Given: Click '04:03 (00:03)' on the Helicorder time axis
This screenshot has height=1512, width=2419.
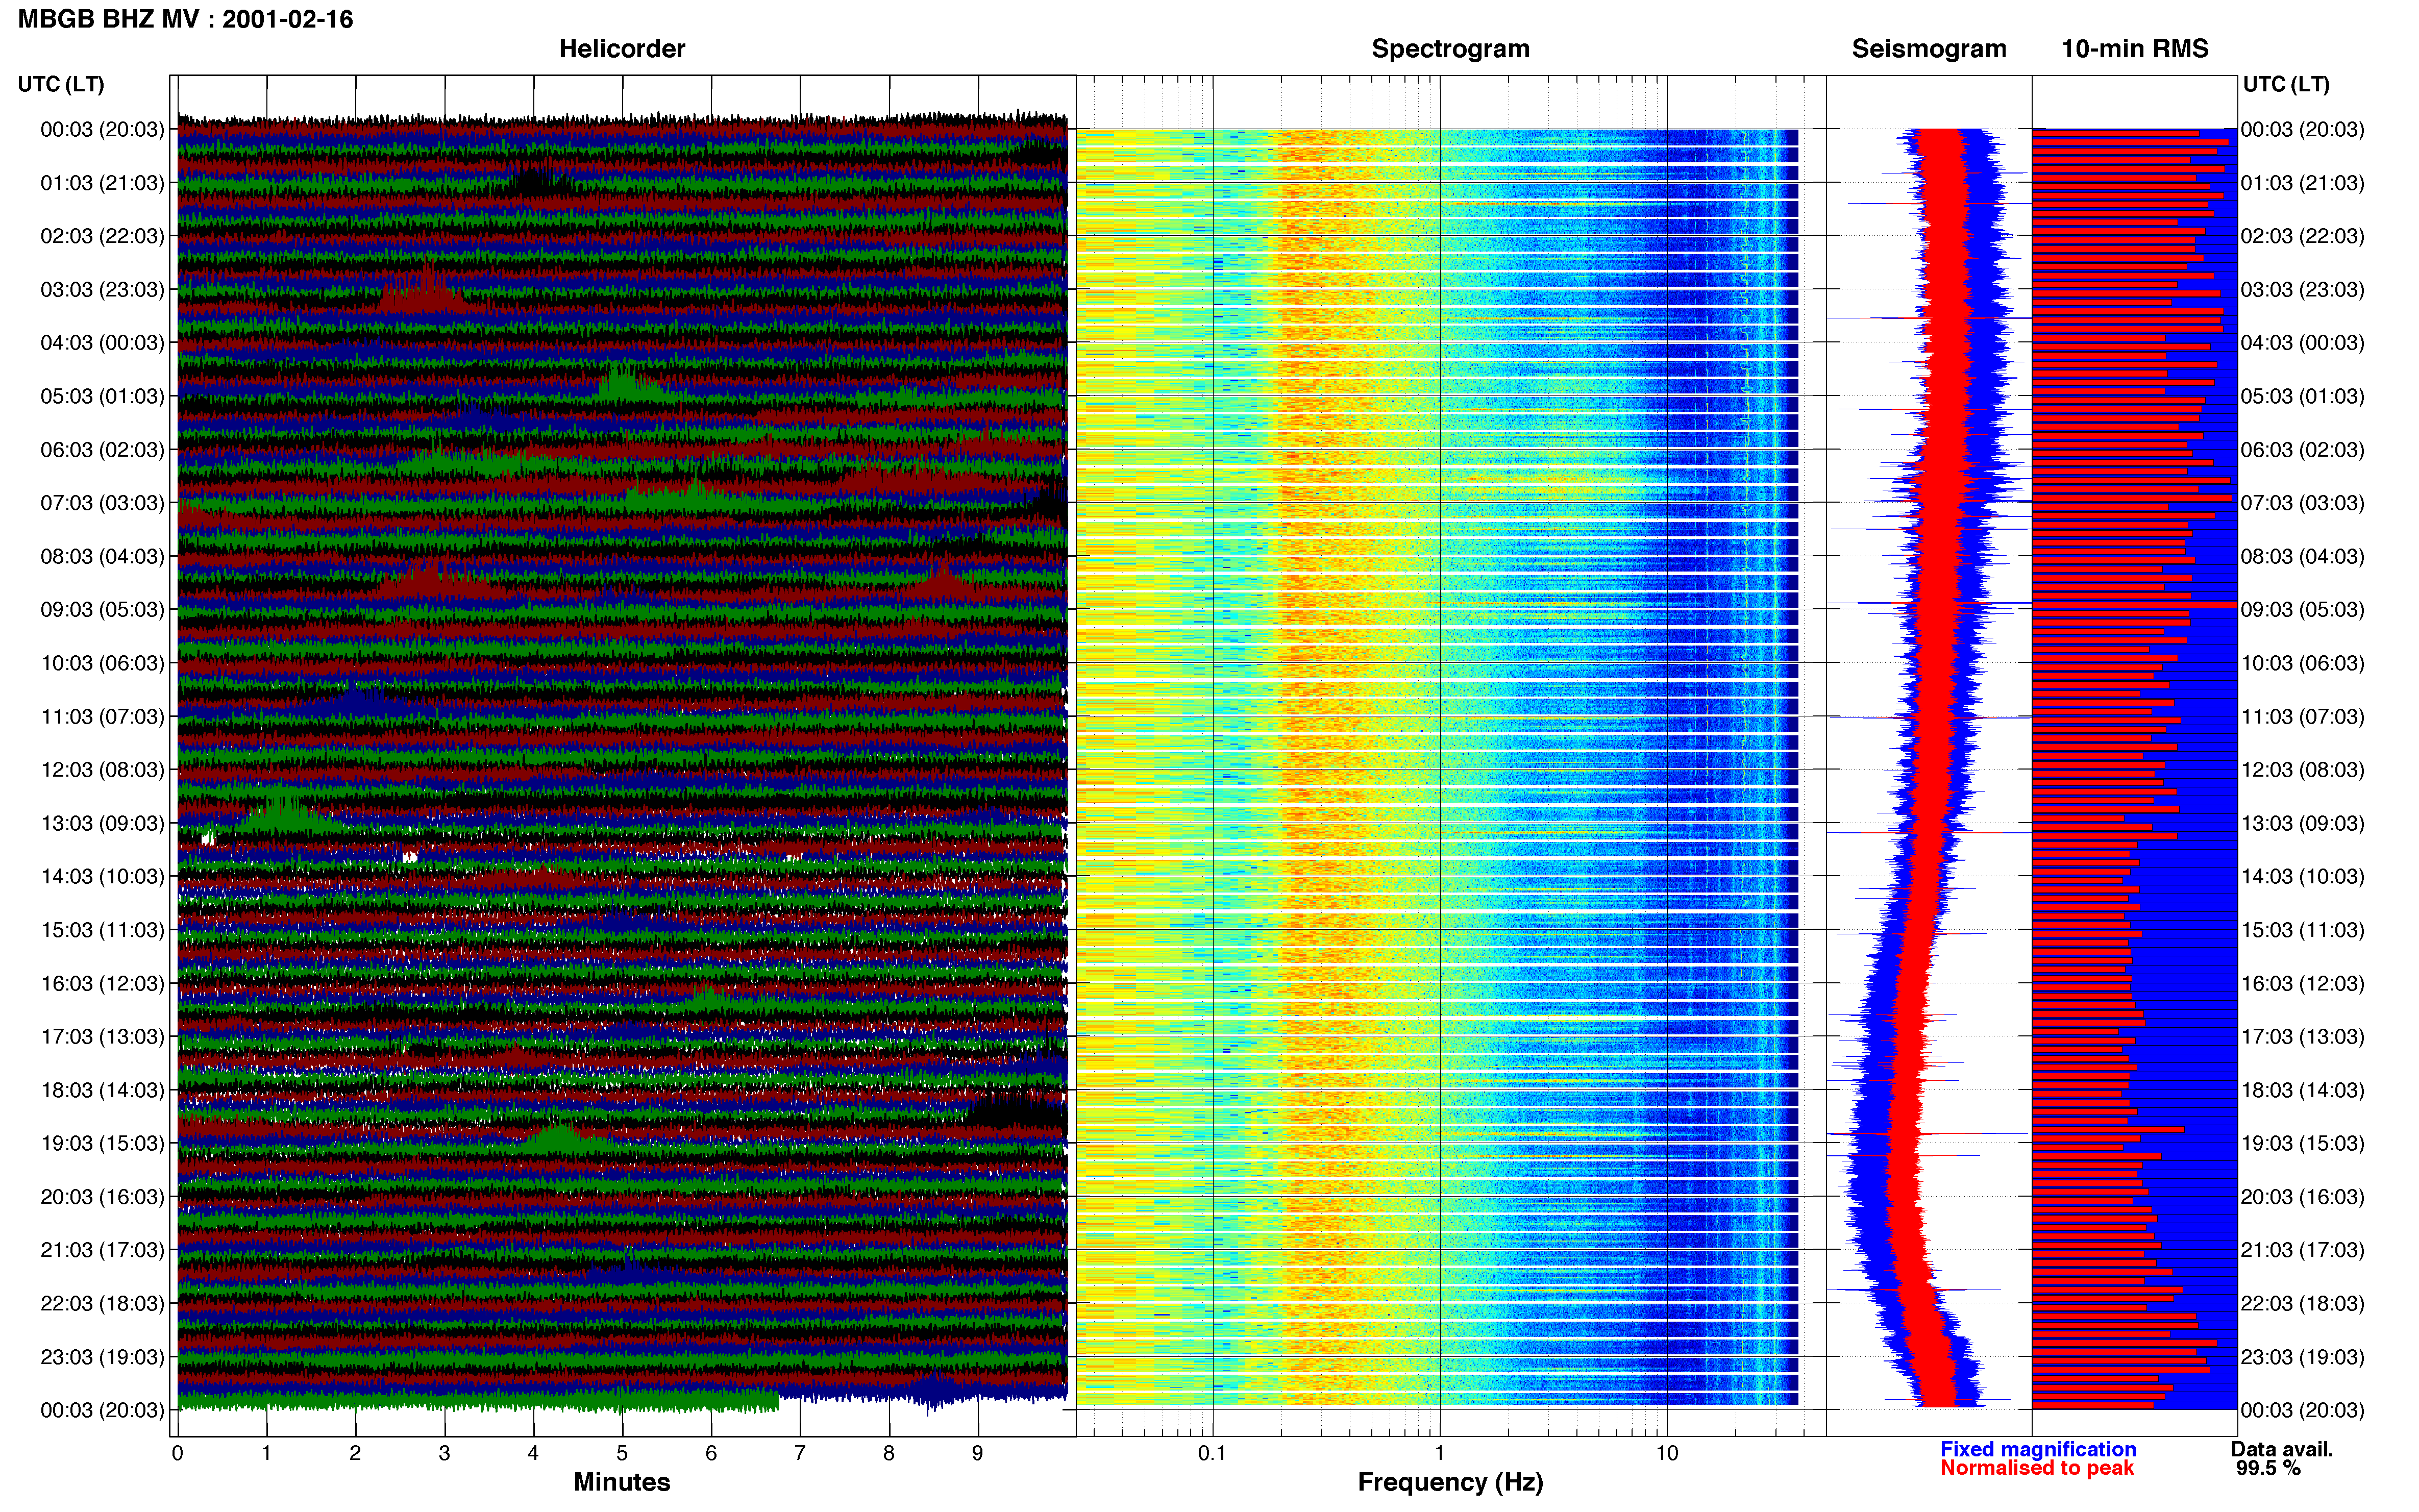Looking at the screenshot, I should 102,343.
